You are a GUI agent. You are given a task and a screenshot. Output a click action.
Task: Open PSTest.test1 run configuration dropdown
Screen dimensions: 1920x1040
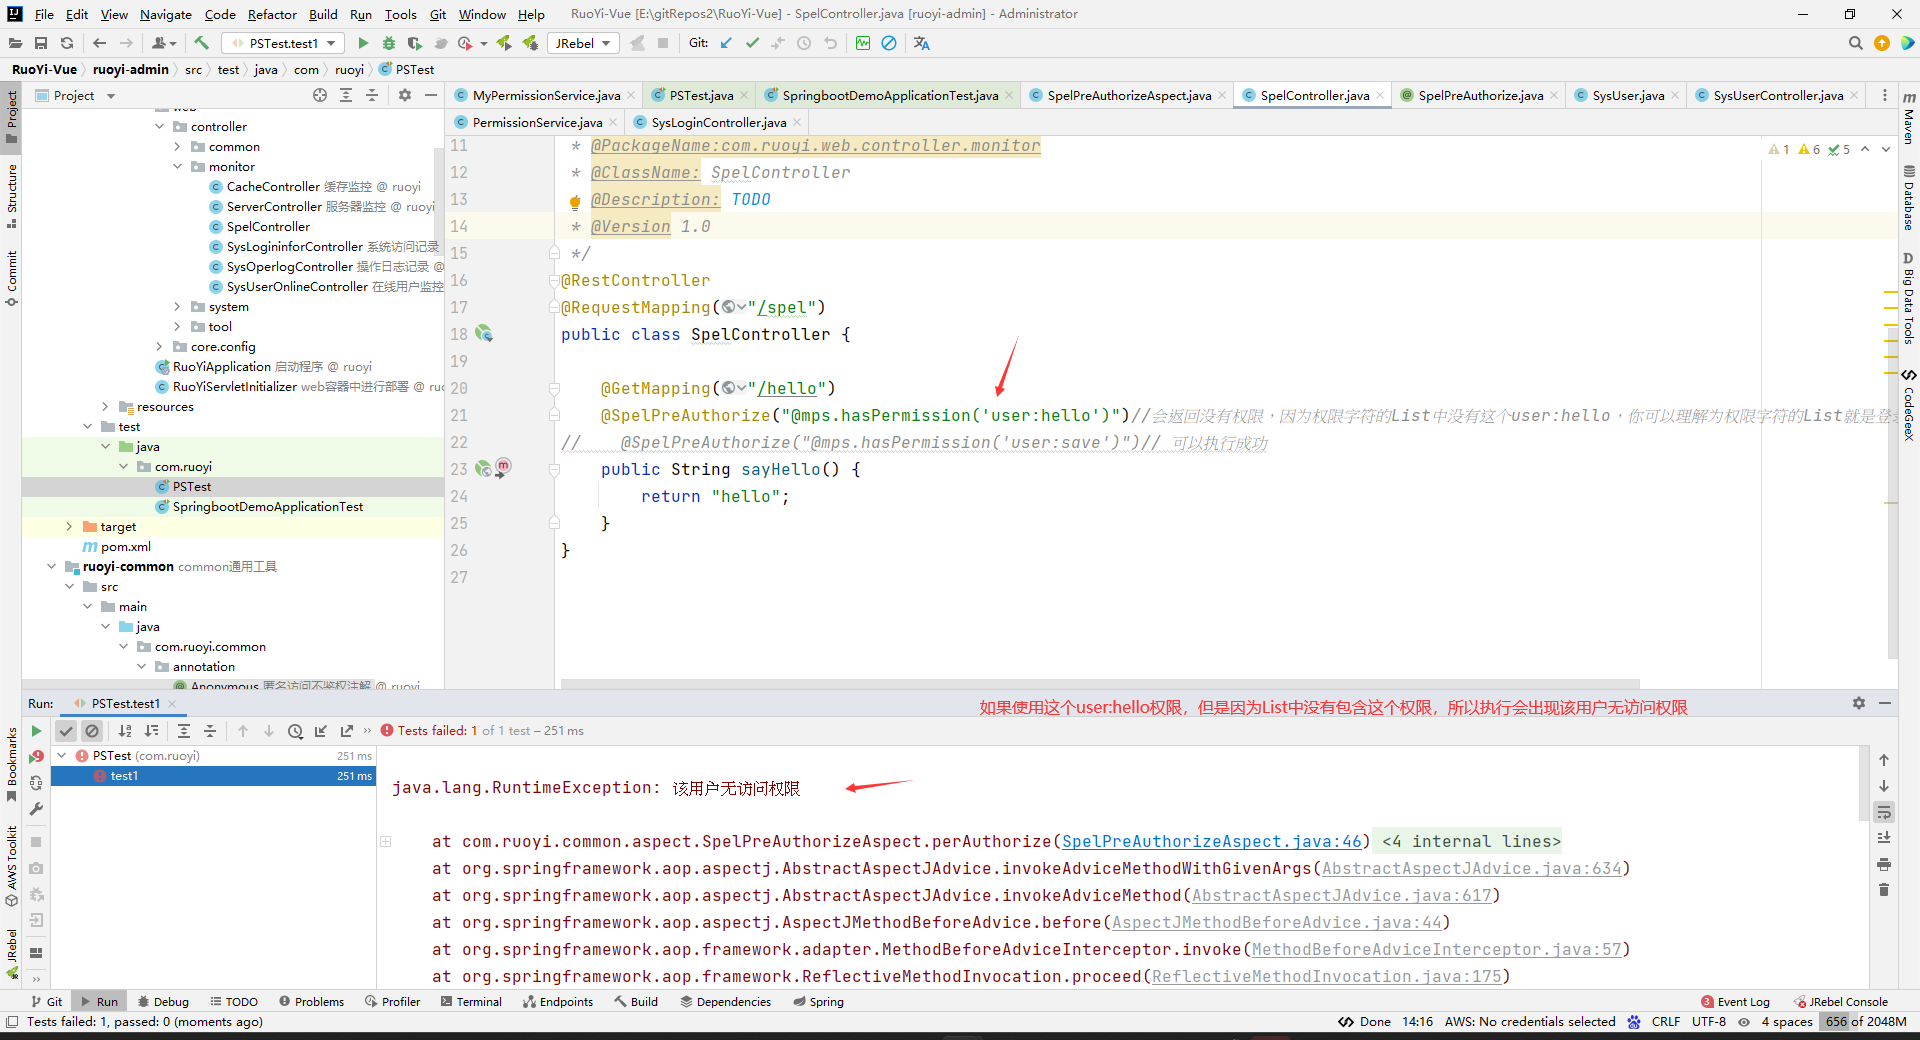point(283,43)
